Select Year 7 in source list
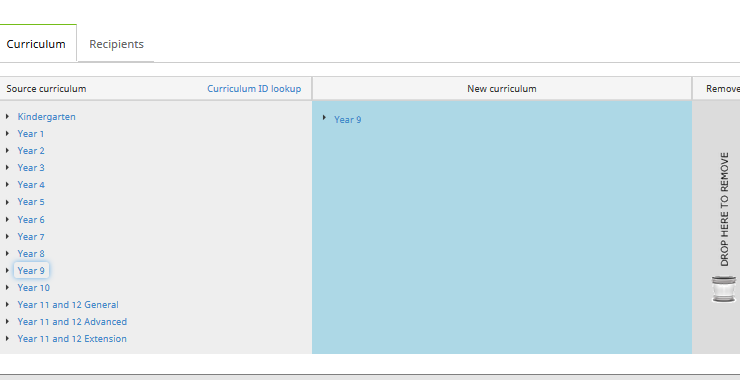Screen dimensions: 740x380 click(31, 236)
